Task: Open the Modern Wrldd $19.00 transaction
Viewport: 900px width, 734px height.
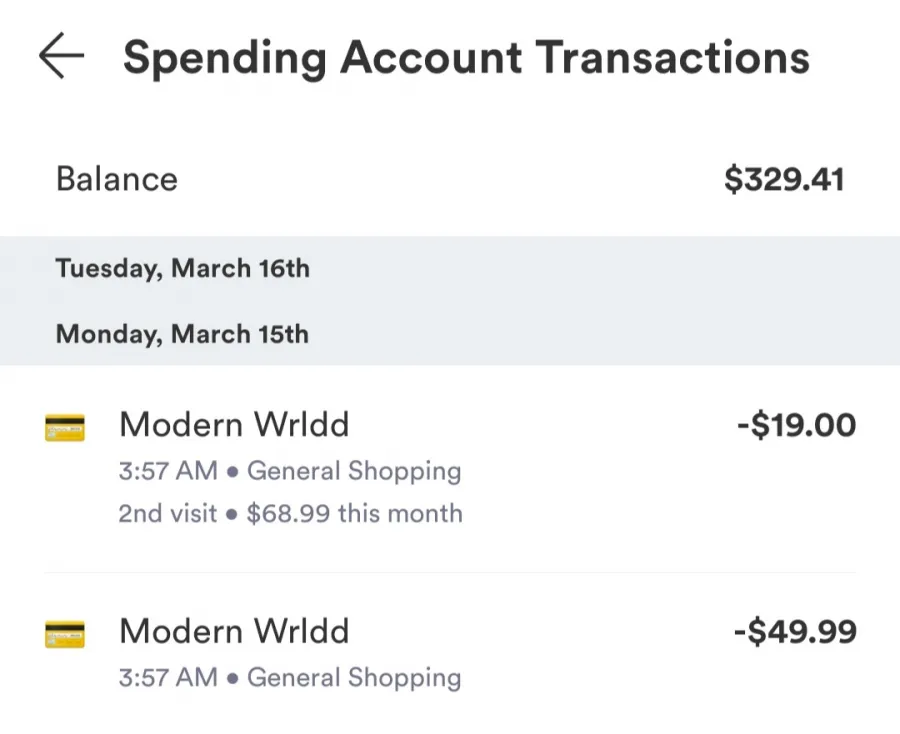Action: click(450, 468)
